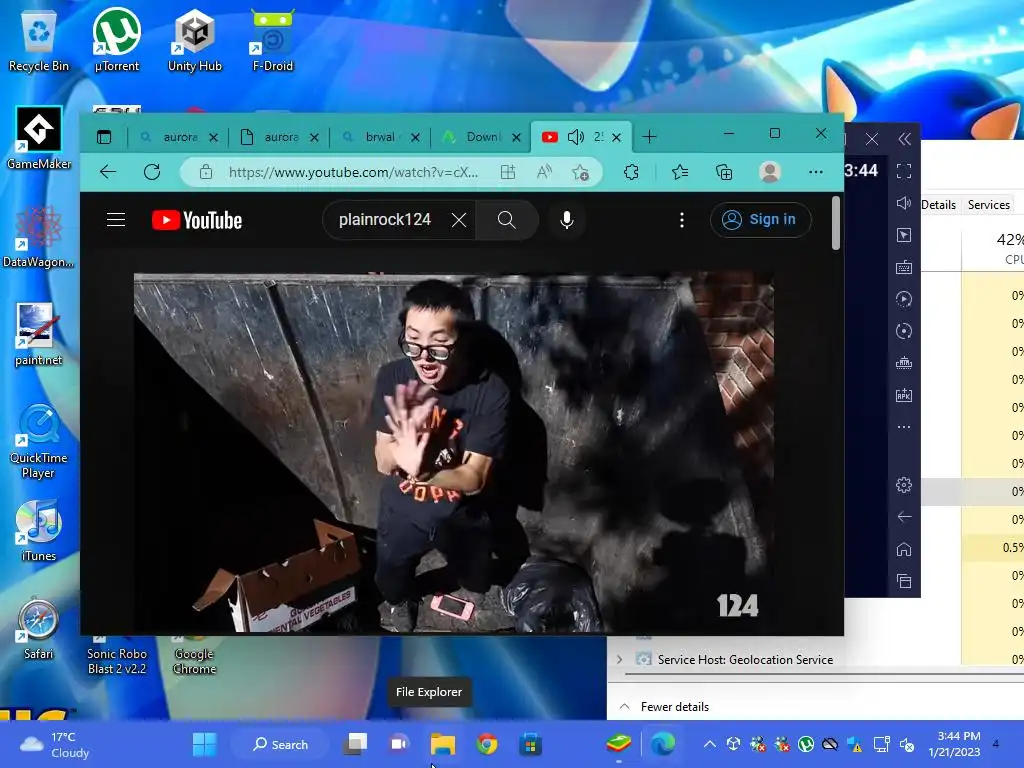Show more BlueStacks toolbar options
Image resolution: width=1024 pixels, height=768 pixels.
(x=904, y=427)
